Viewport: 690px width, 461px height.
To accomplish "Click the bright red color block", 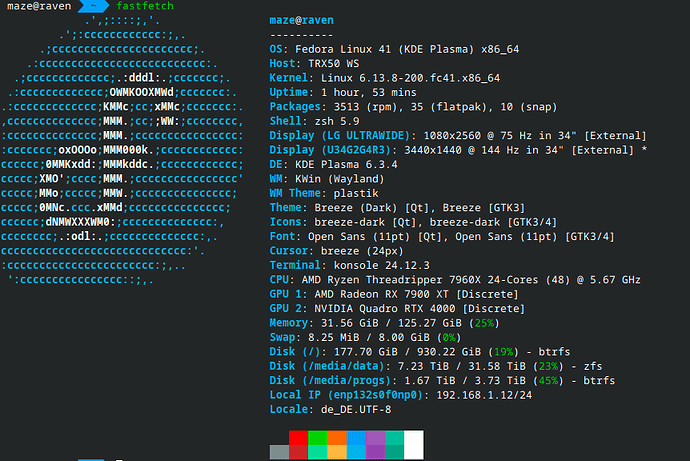I will [x=298, y=438].
